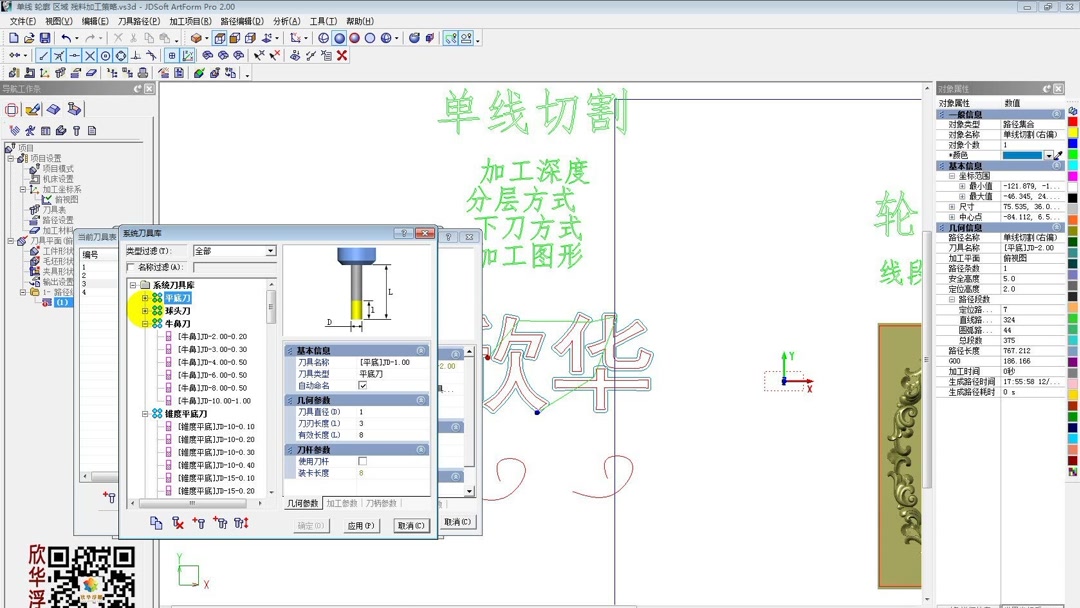Click the 取消(C) button in the dialog
The image size is (1080, 608).
[411, 525]
